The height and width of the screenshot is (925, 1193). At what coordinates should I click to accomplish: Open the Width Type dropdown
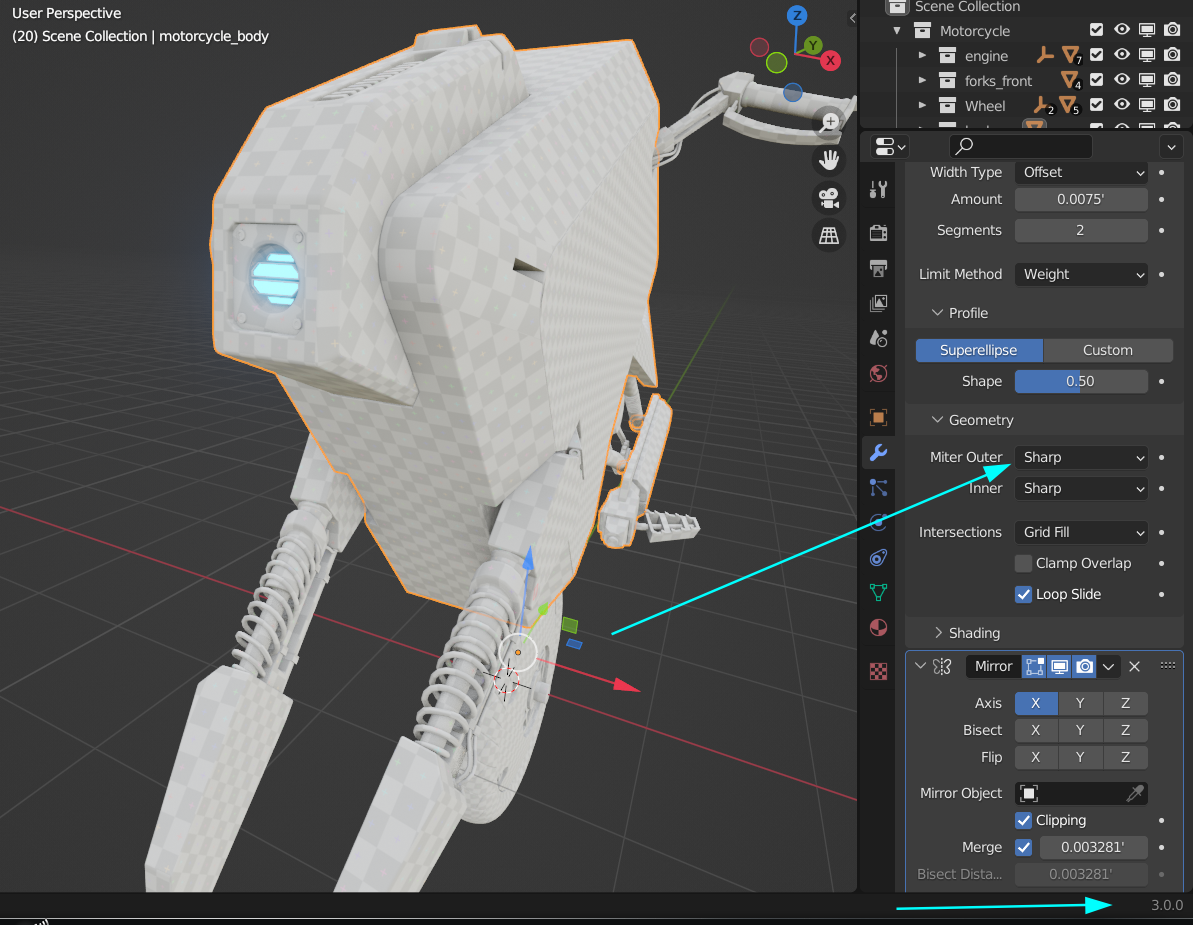pos(1081,173)
